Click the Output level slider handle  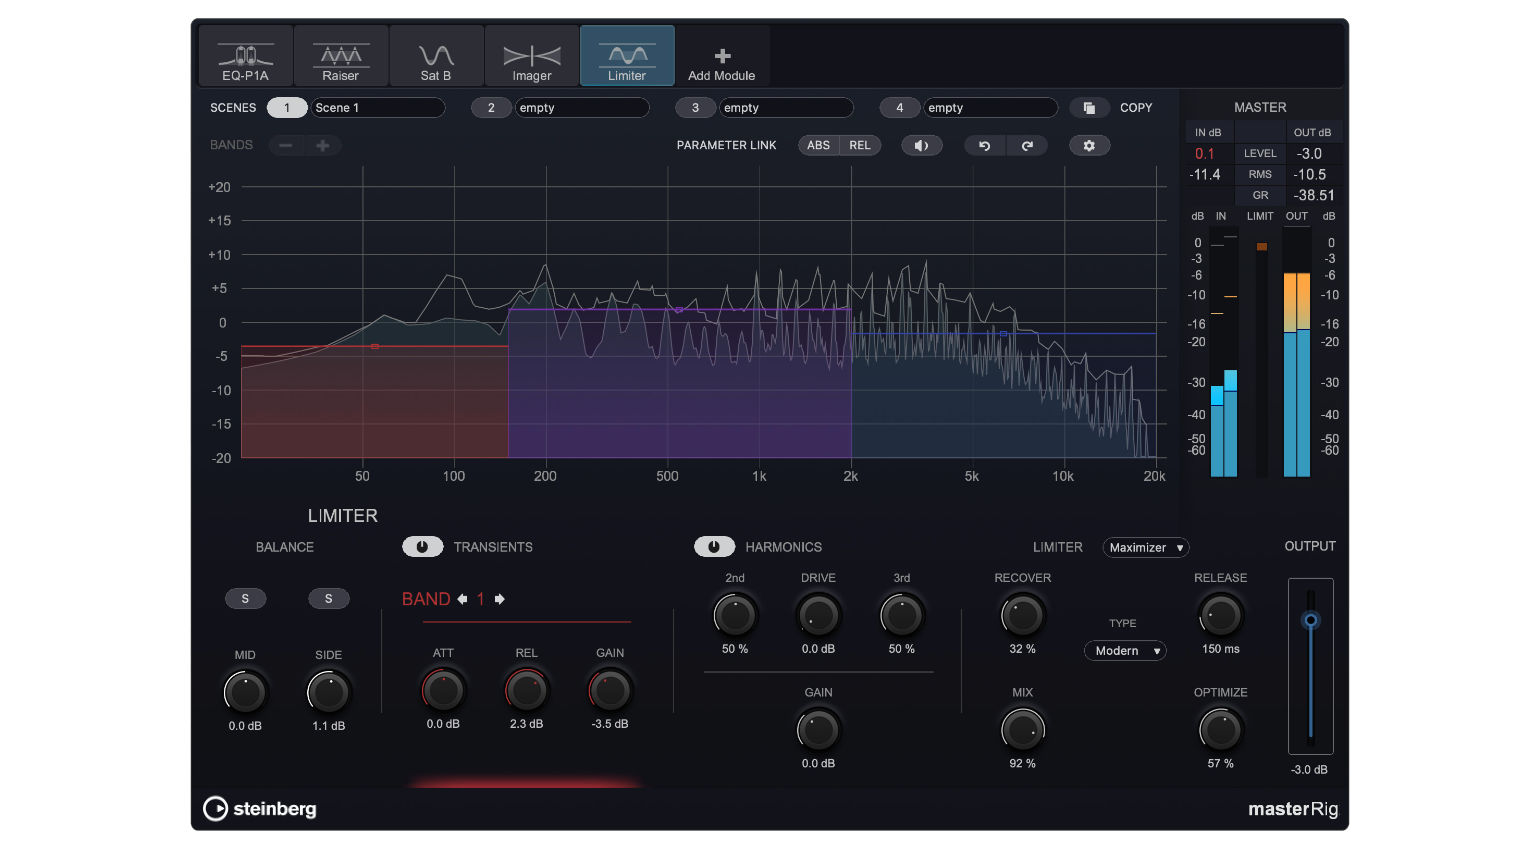[1310, 621]
